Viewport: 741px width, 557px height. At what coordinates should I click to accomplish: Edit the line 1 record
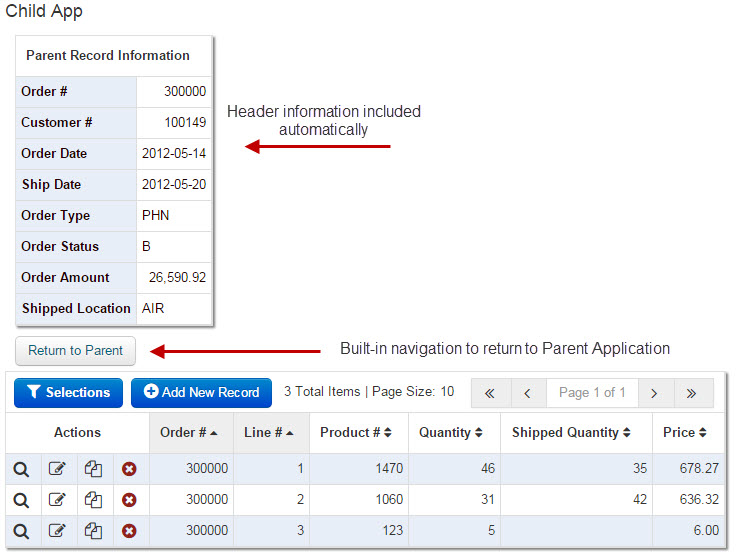pyautogui.click(x=57, y=469)
